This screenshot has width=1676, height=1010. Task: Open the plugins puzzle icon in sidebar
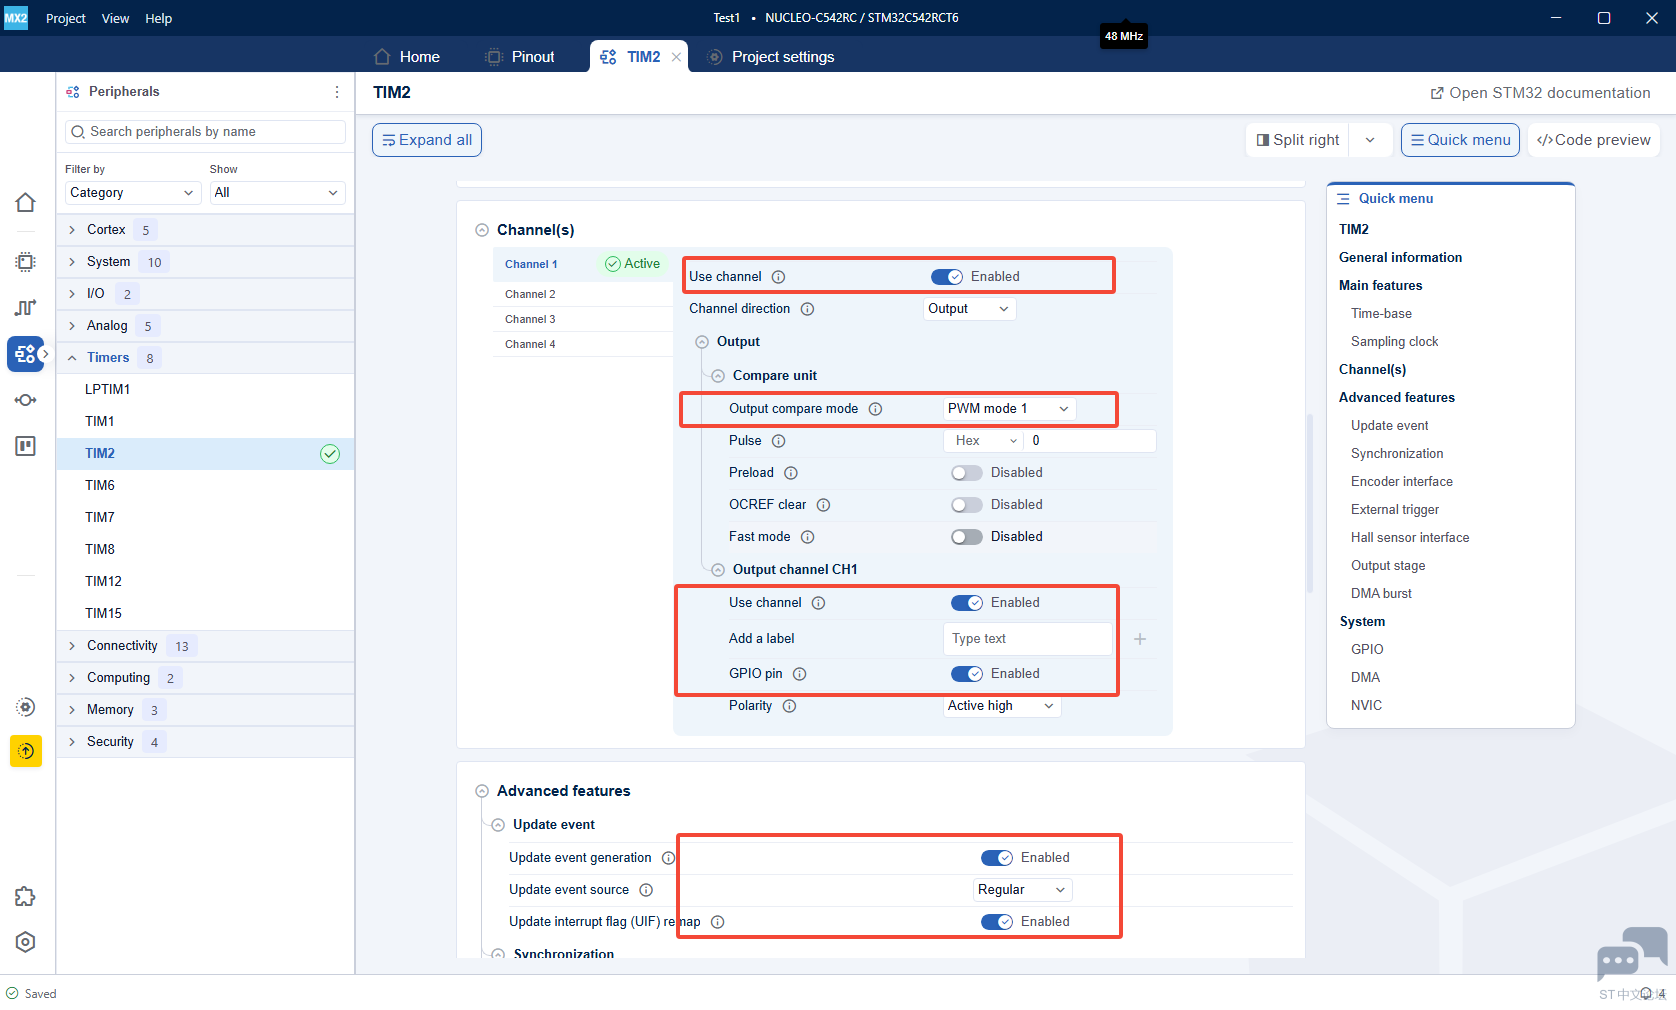pyautogui.click(x=26, y=897)
